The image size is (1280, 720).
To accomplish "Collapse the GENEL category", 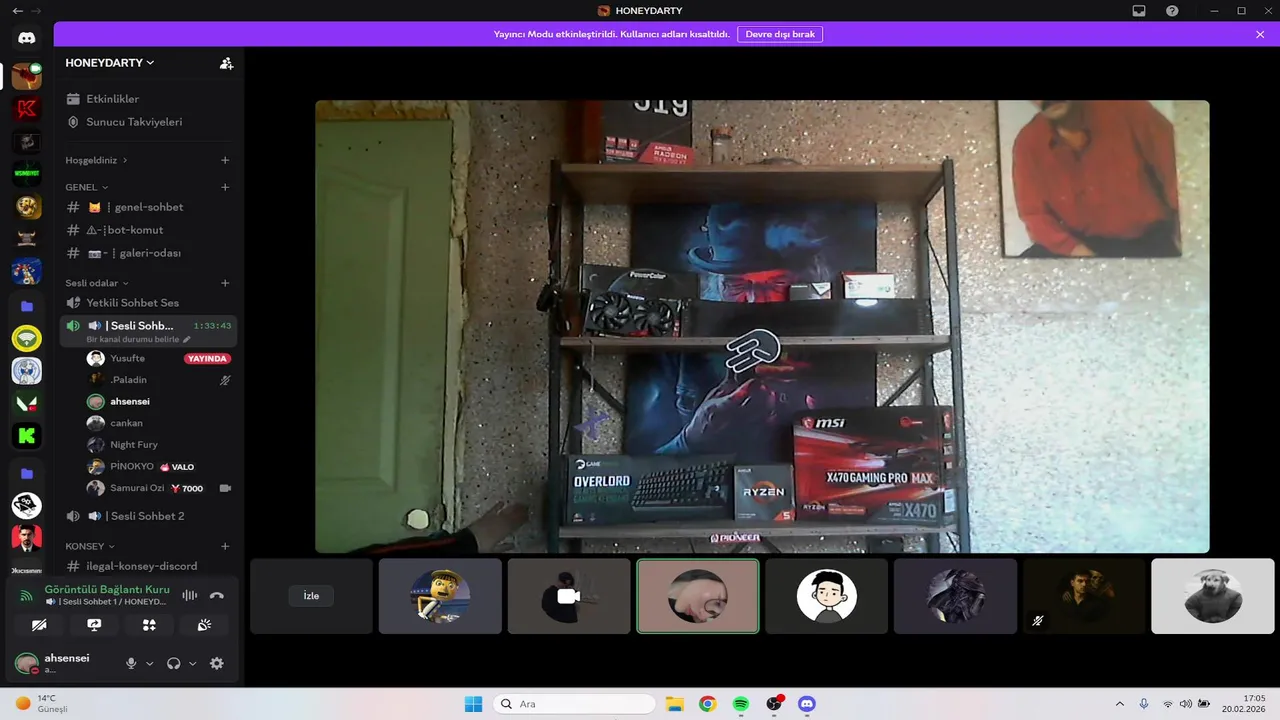I will point(87,187).
